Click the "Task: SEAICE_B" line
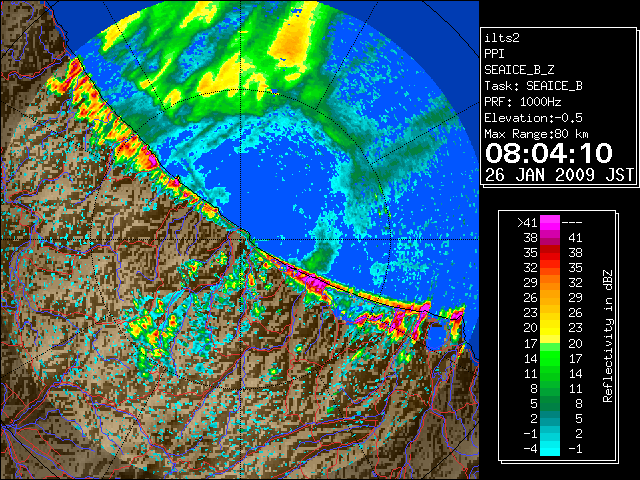The image size is (640, 480). tap(533, 86)
